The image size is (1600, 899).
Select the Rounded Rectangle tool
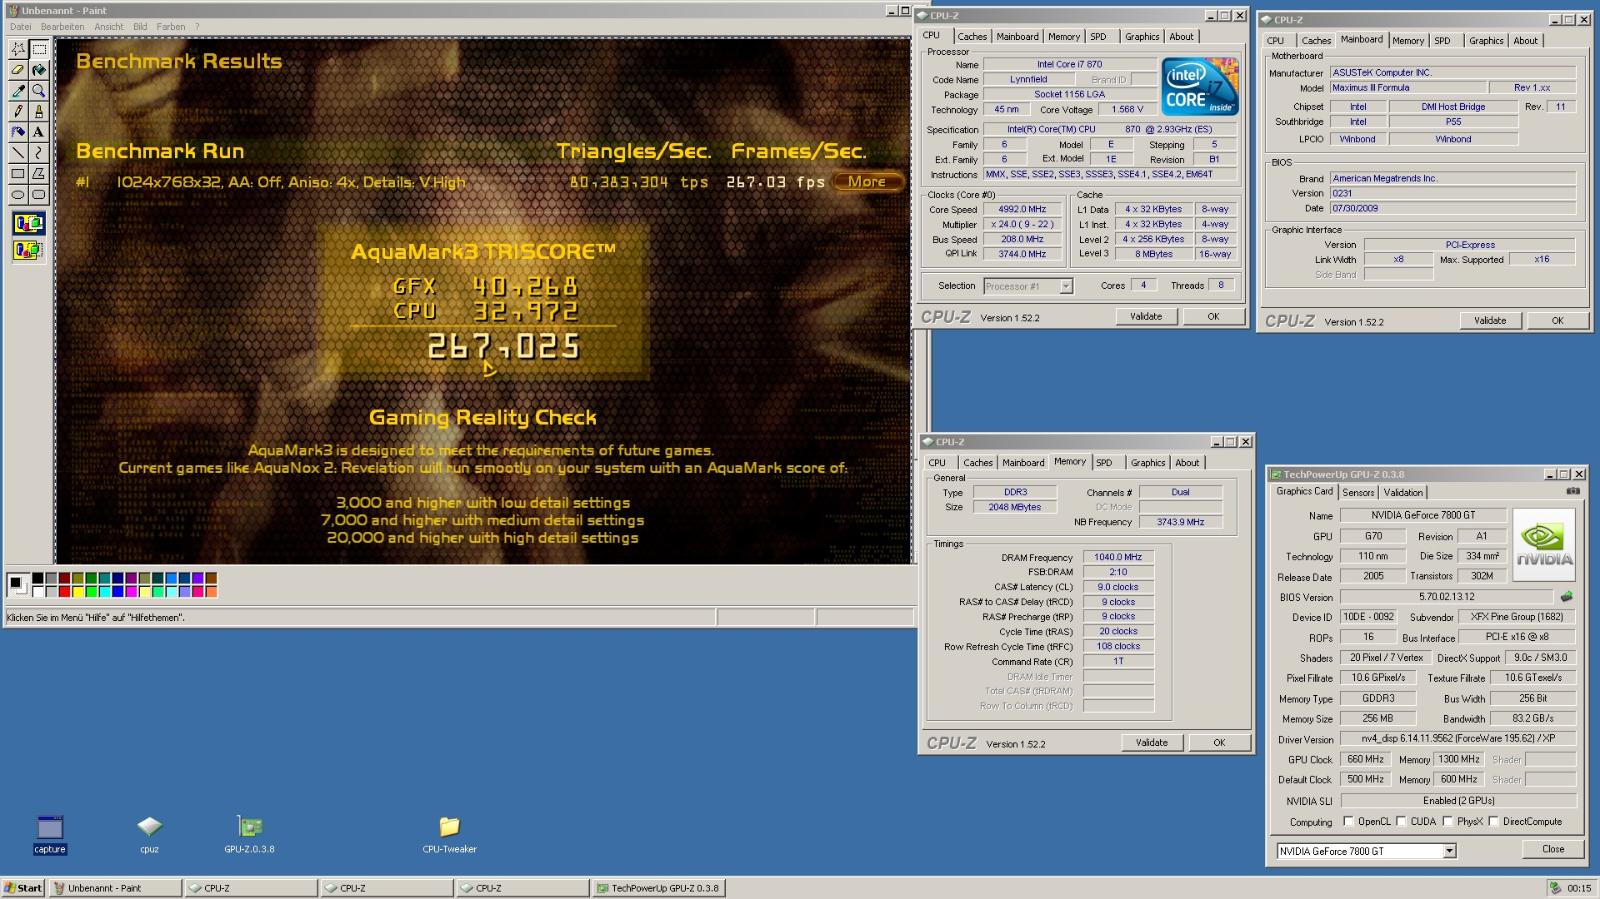(39, 195)
